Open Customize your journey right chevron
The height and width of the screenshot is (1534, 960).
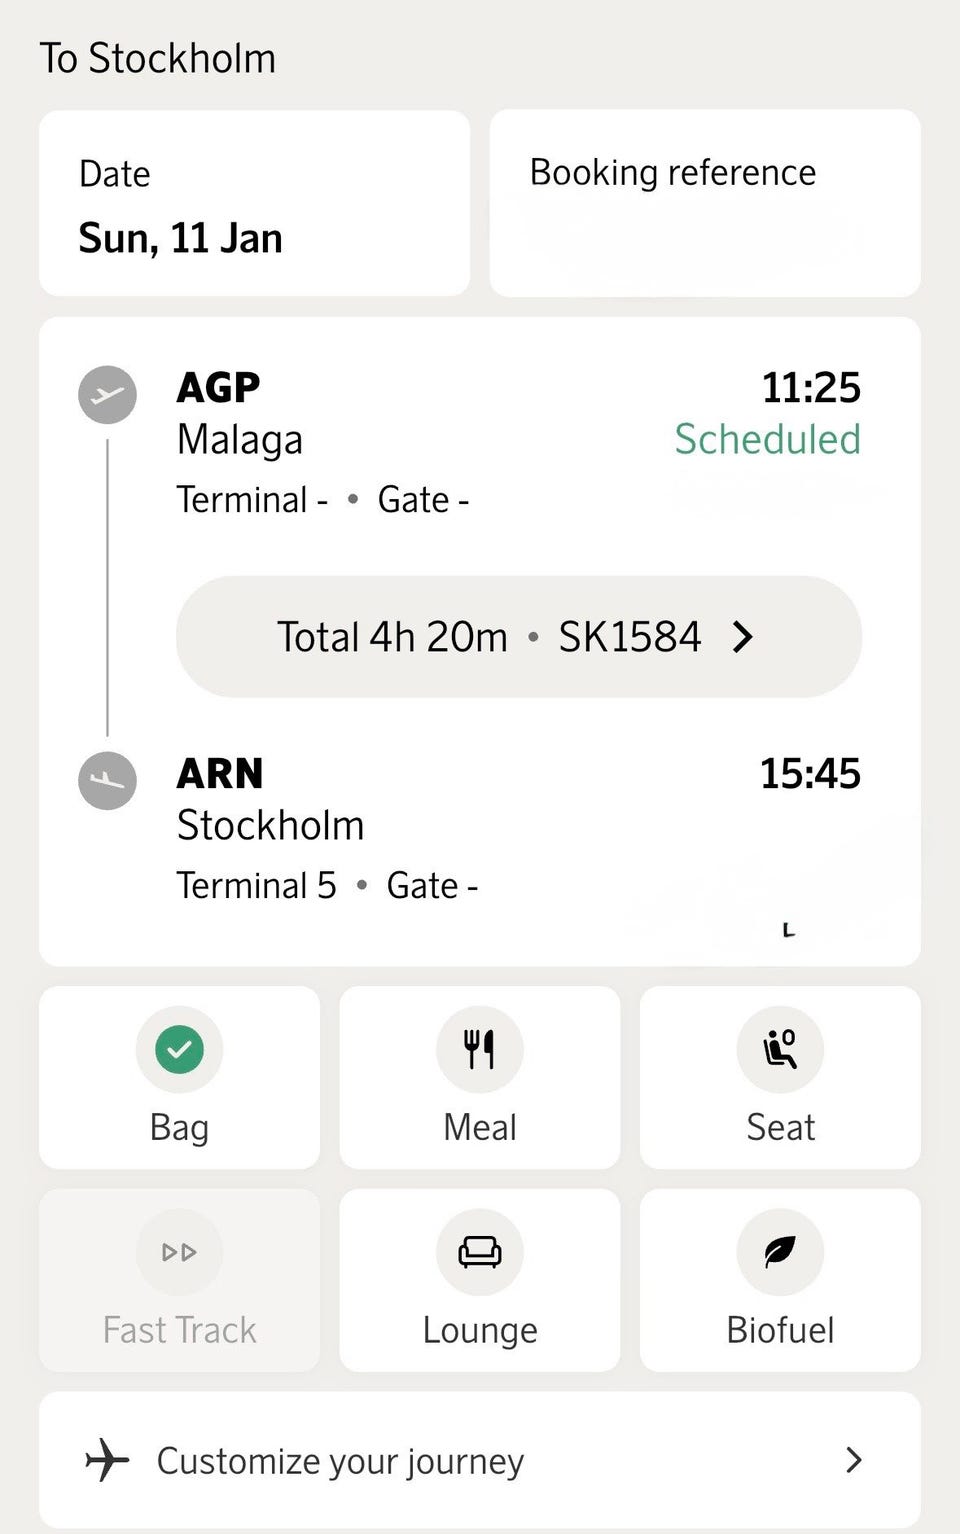point(853,1460)
